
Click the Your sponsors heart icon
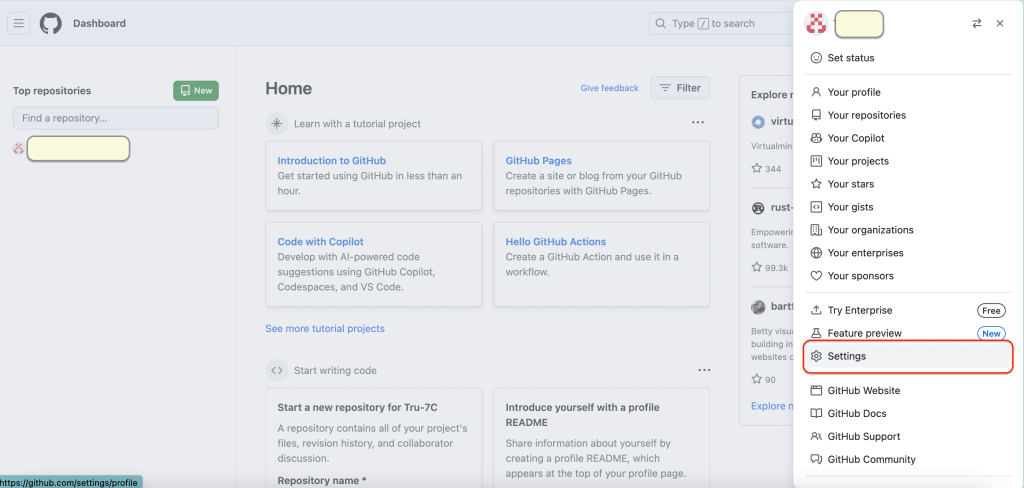coord(816,276)
